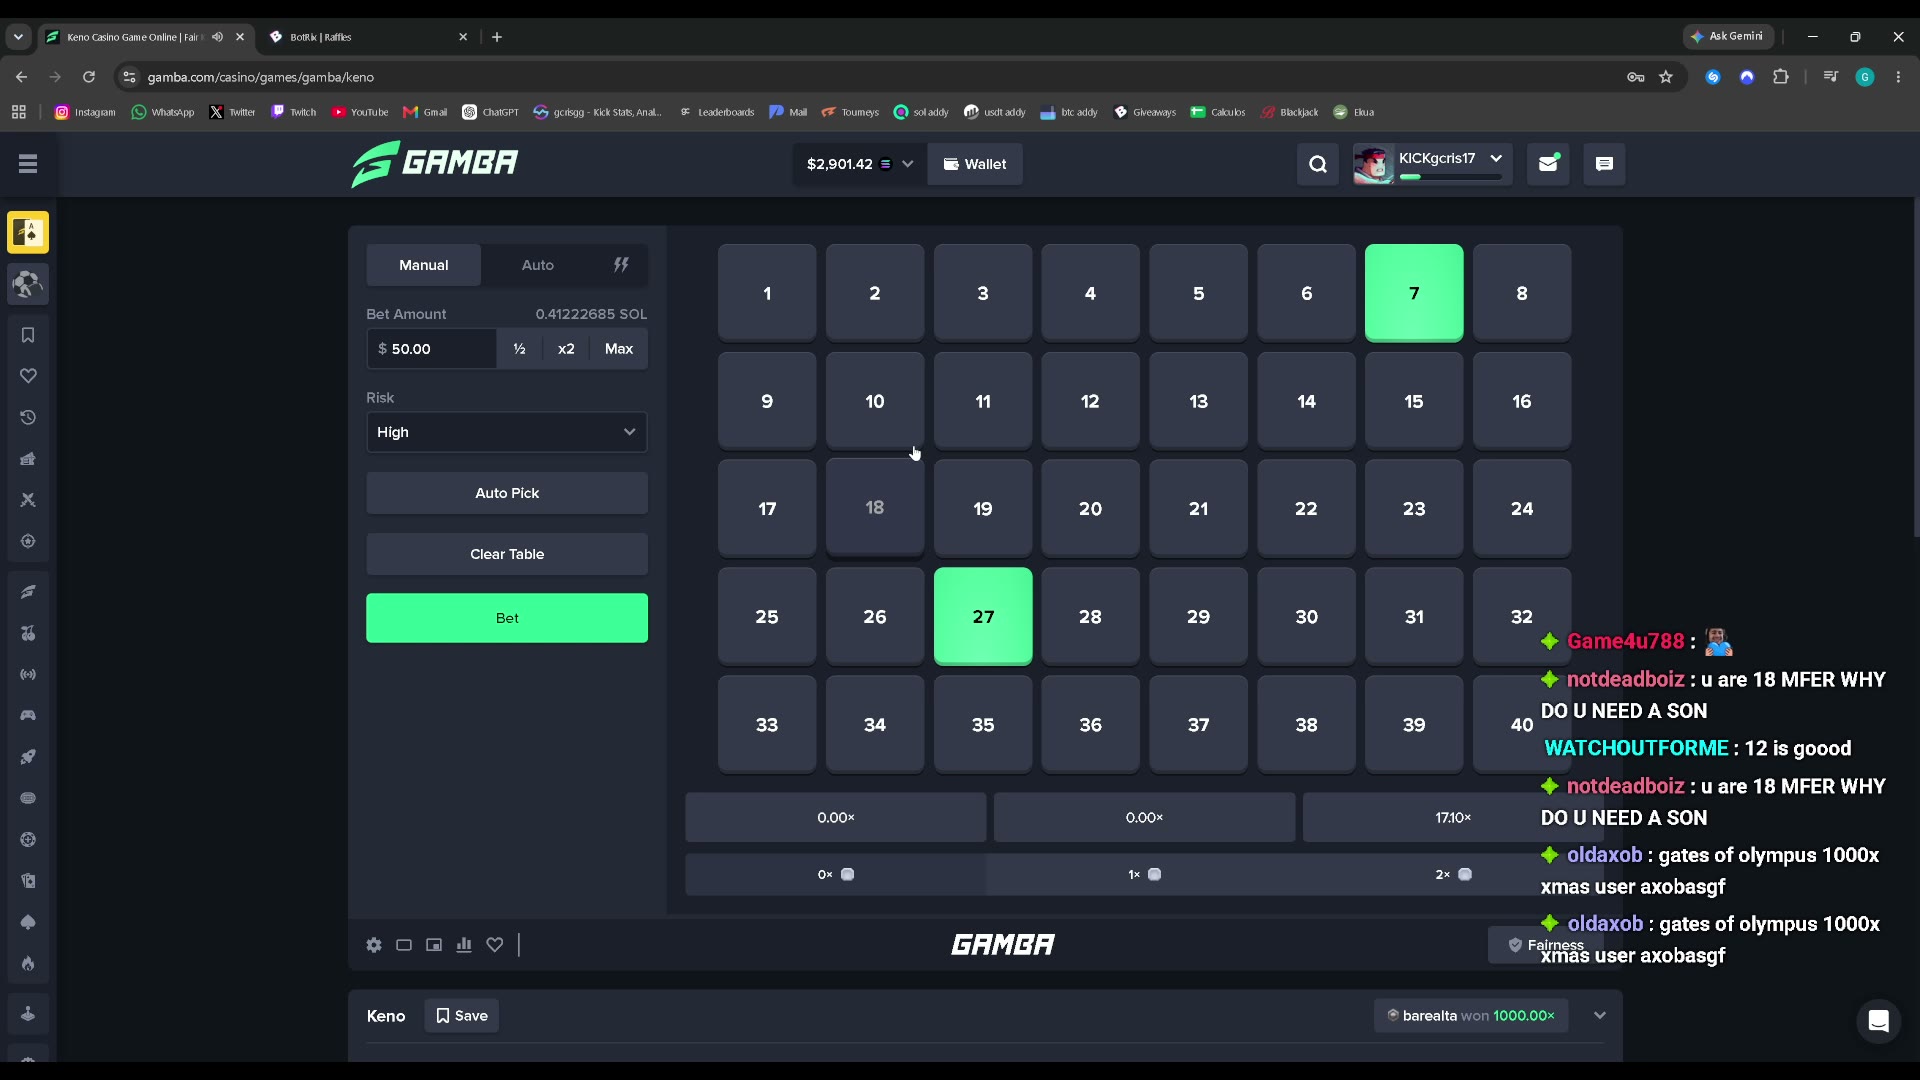Click the game settings gear icon
1920x1080 pixels.
tap(374, 945)
